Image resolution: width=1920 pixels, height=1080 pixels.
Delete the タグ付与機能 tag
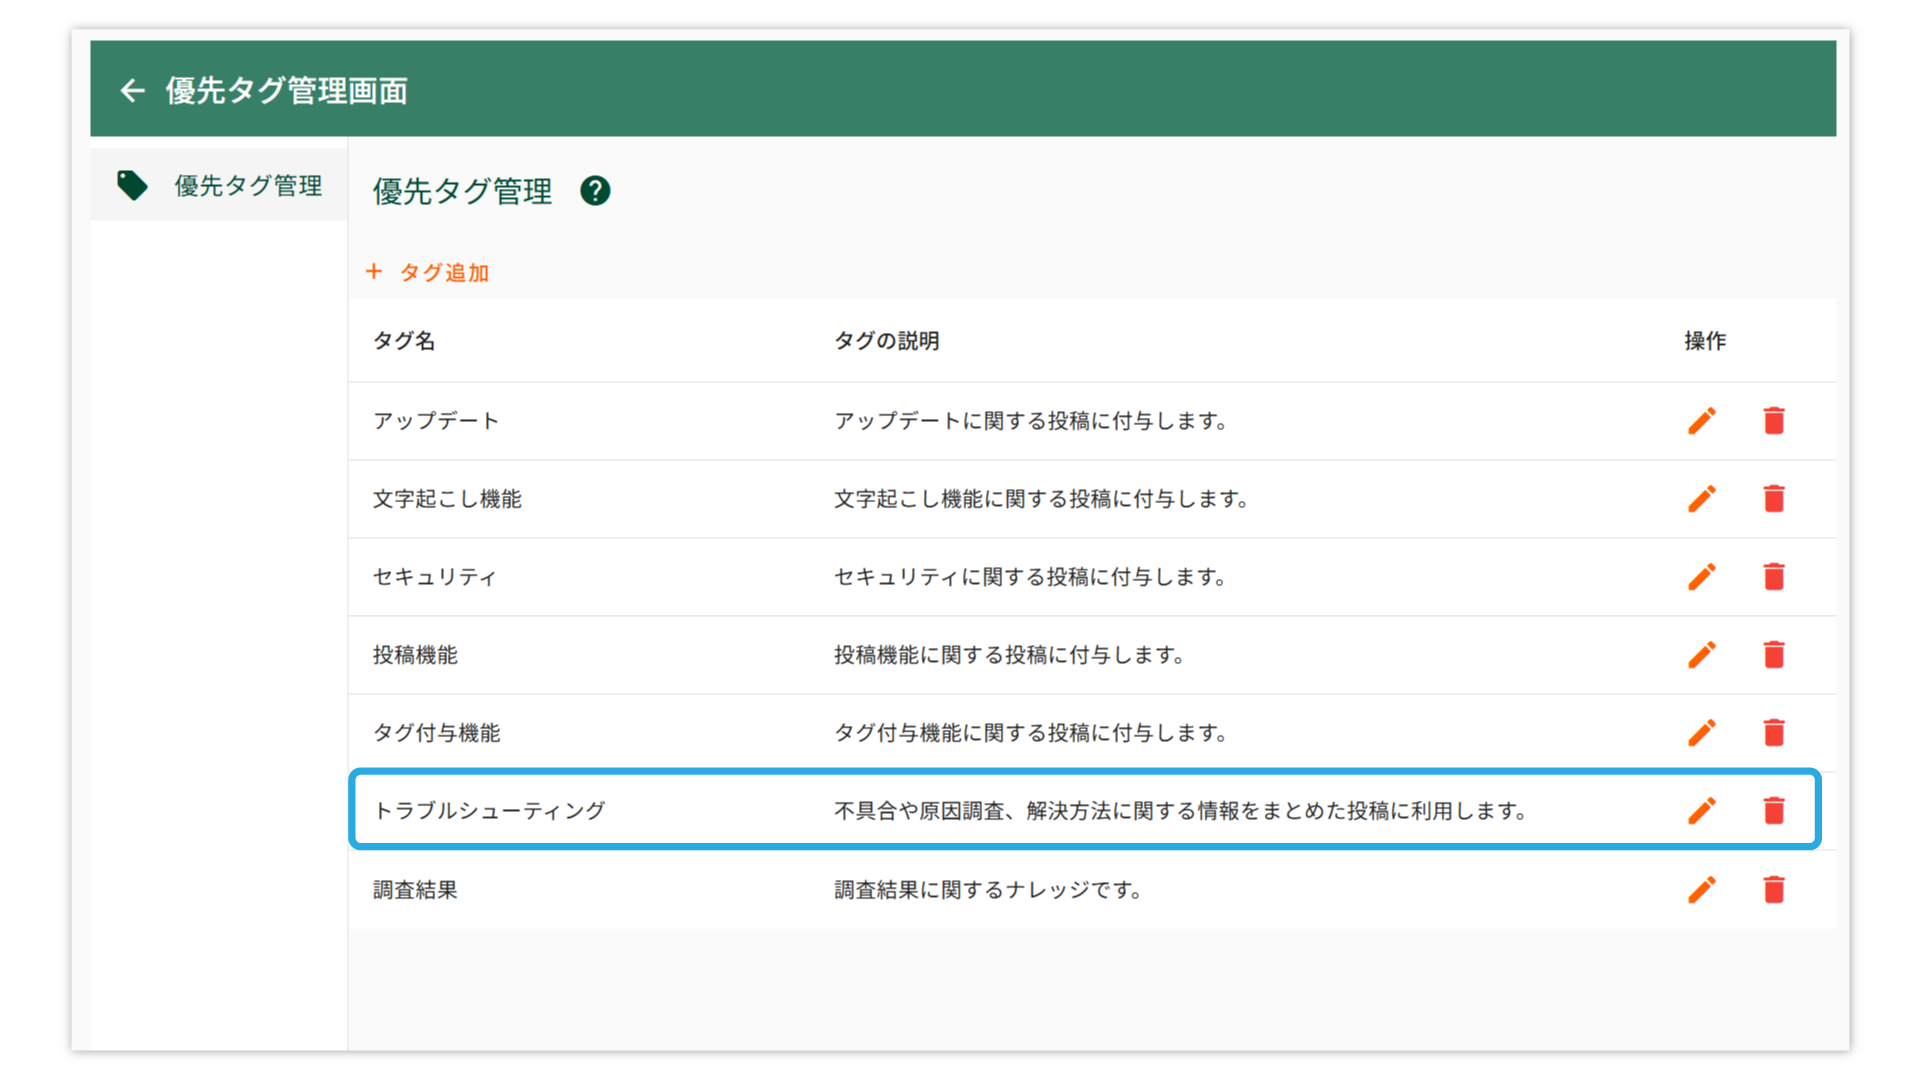click(x=1774, y=733)
